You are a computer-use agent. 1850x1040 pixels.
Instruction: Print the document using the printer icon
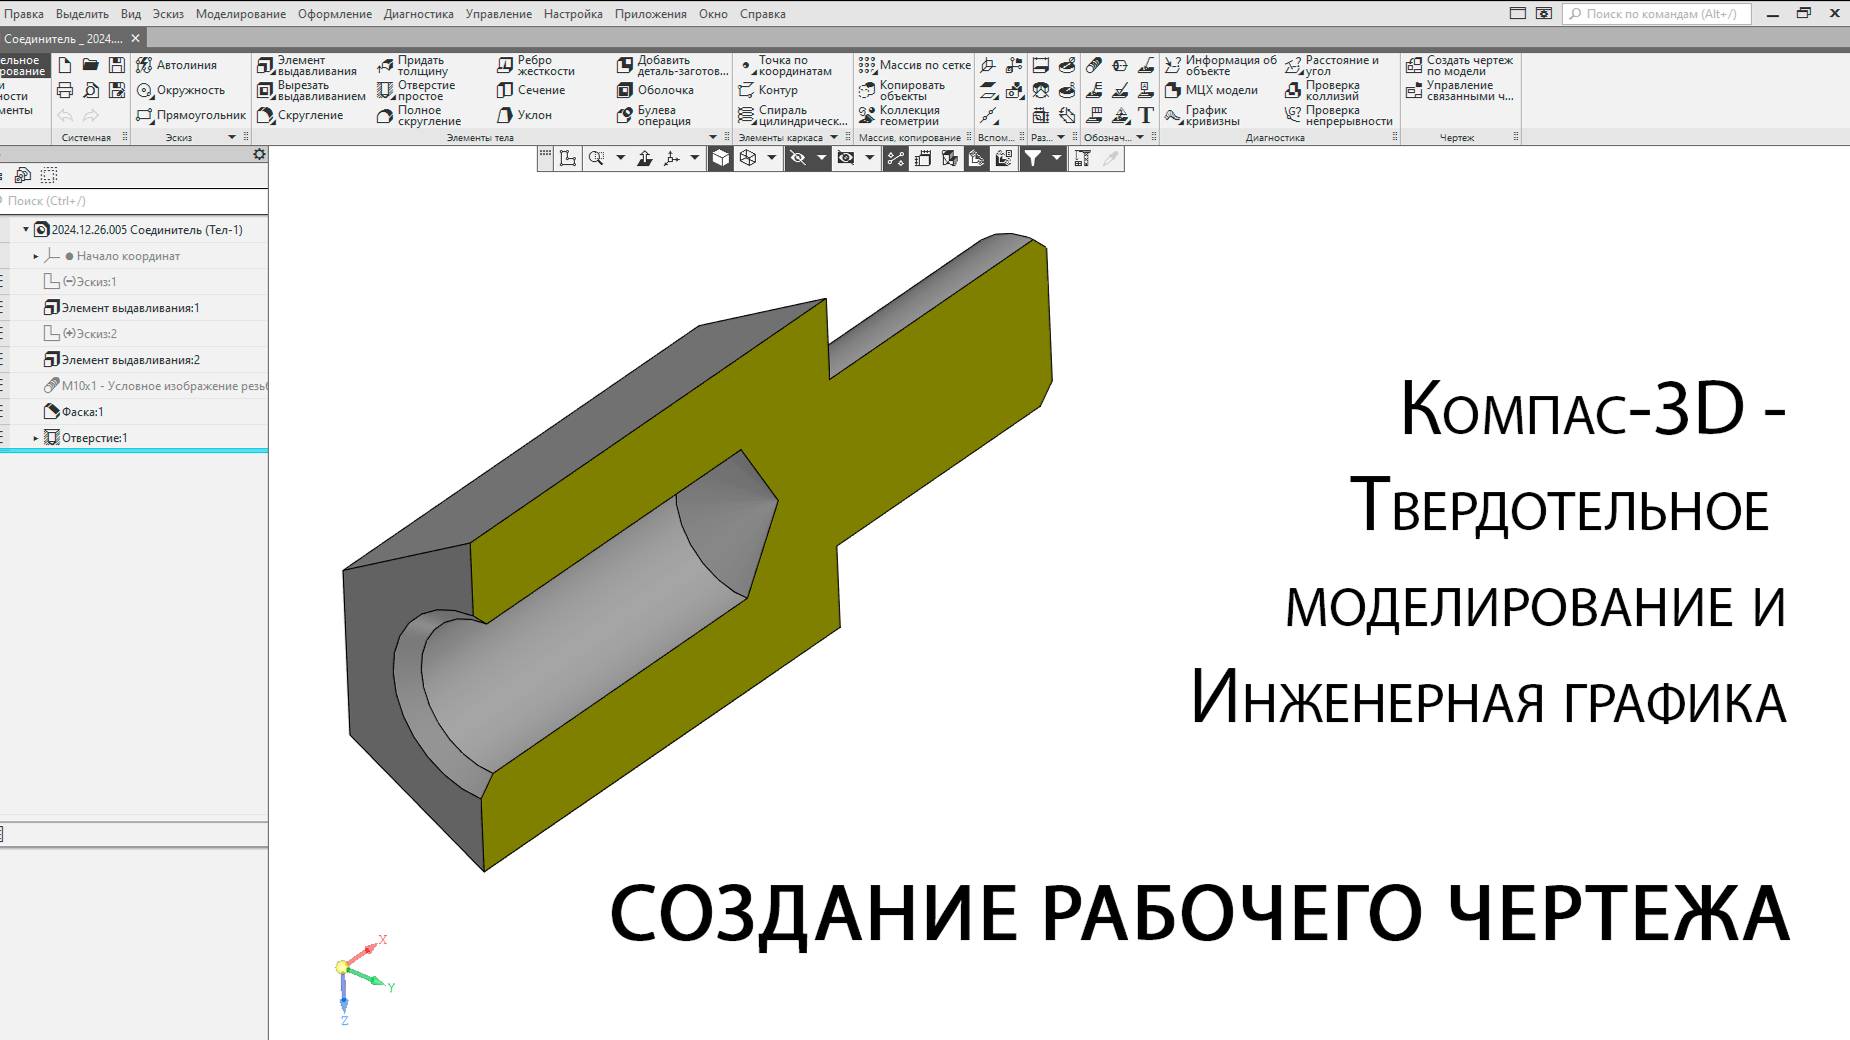click(x=65, y=90)
